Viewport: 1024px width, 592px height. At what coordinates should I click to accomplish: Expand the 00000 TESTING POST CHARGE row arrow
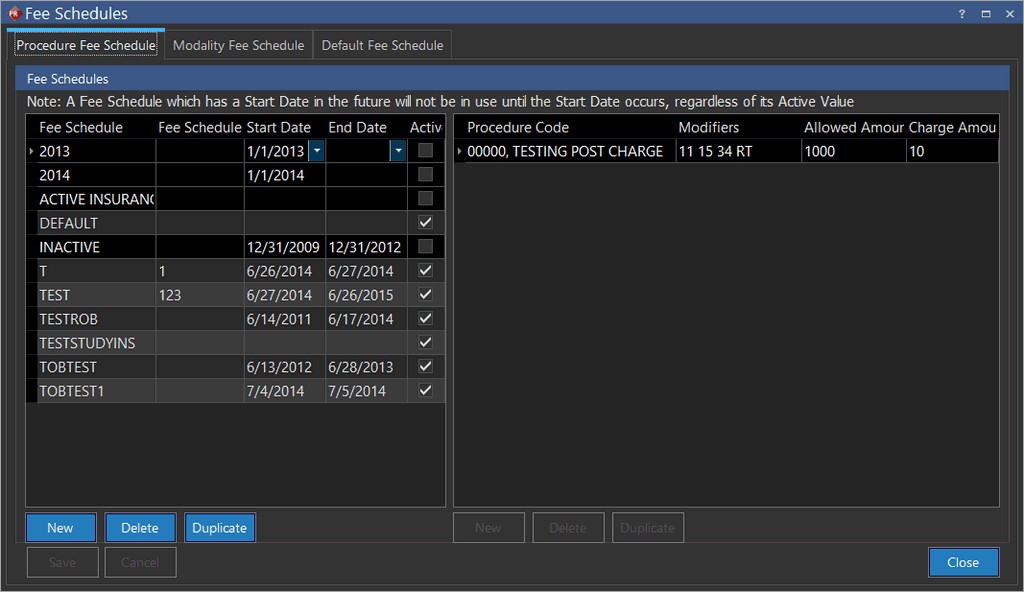460,151
